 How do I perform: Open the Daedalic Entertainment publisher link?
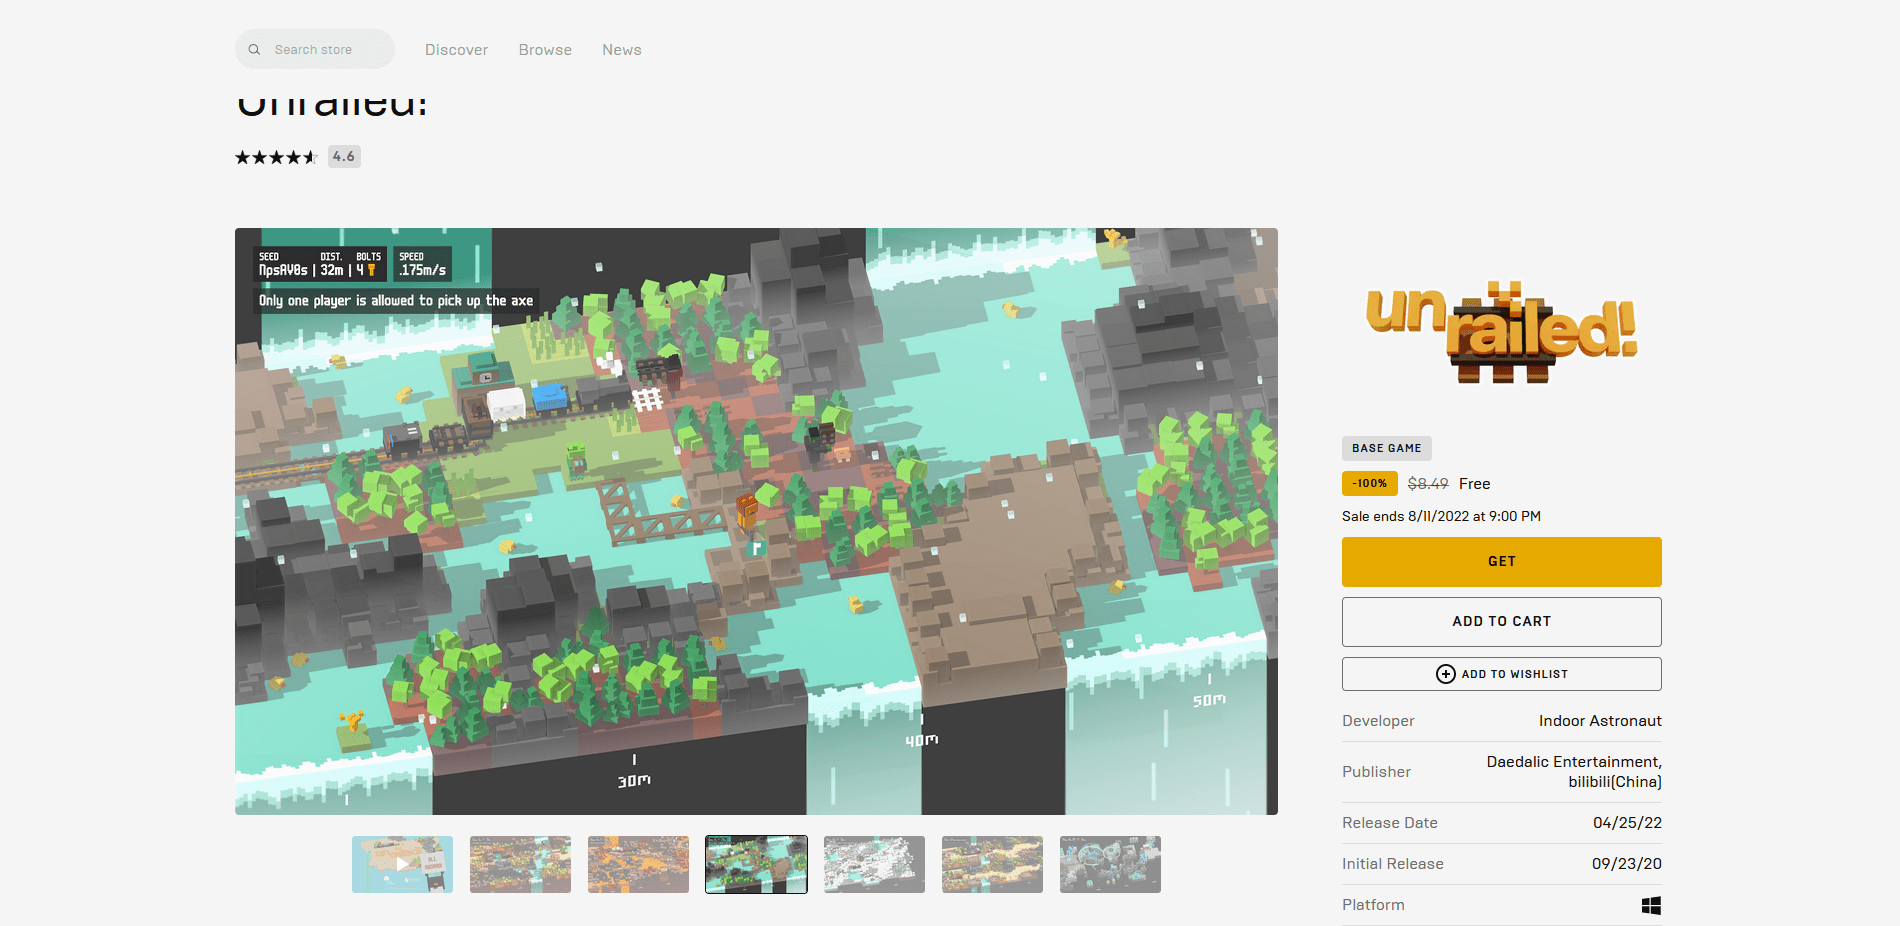click(1574, 762)
